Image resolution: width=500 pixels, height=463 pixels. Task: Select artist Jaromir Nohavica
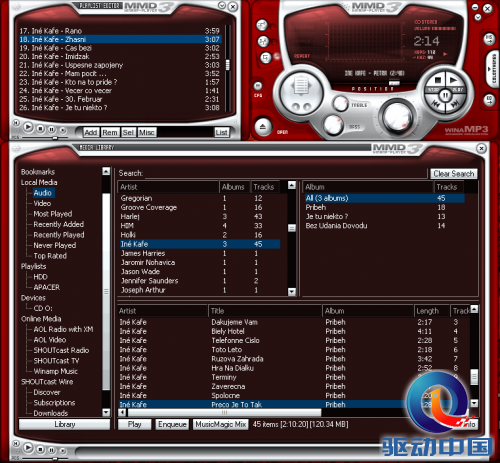200,262
